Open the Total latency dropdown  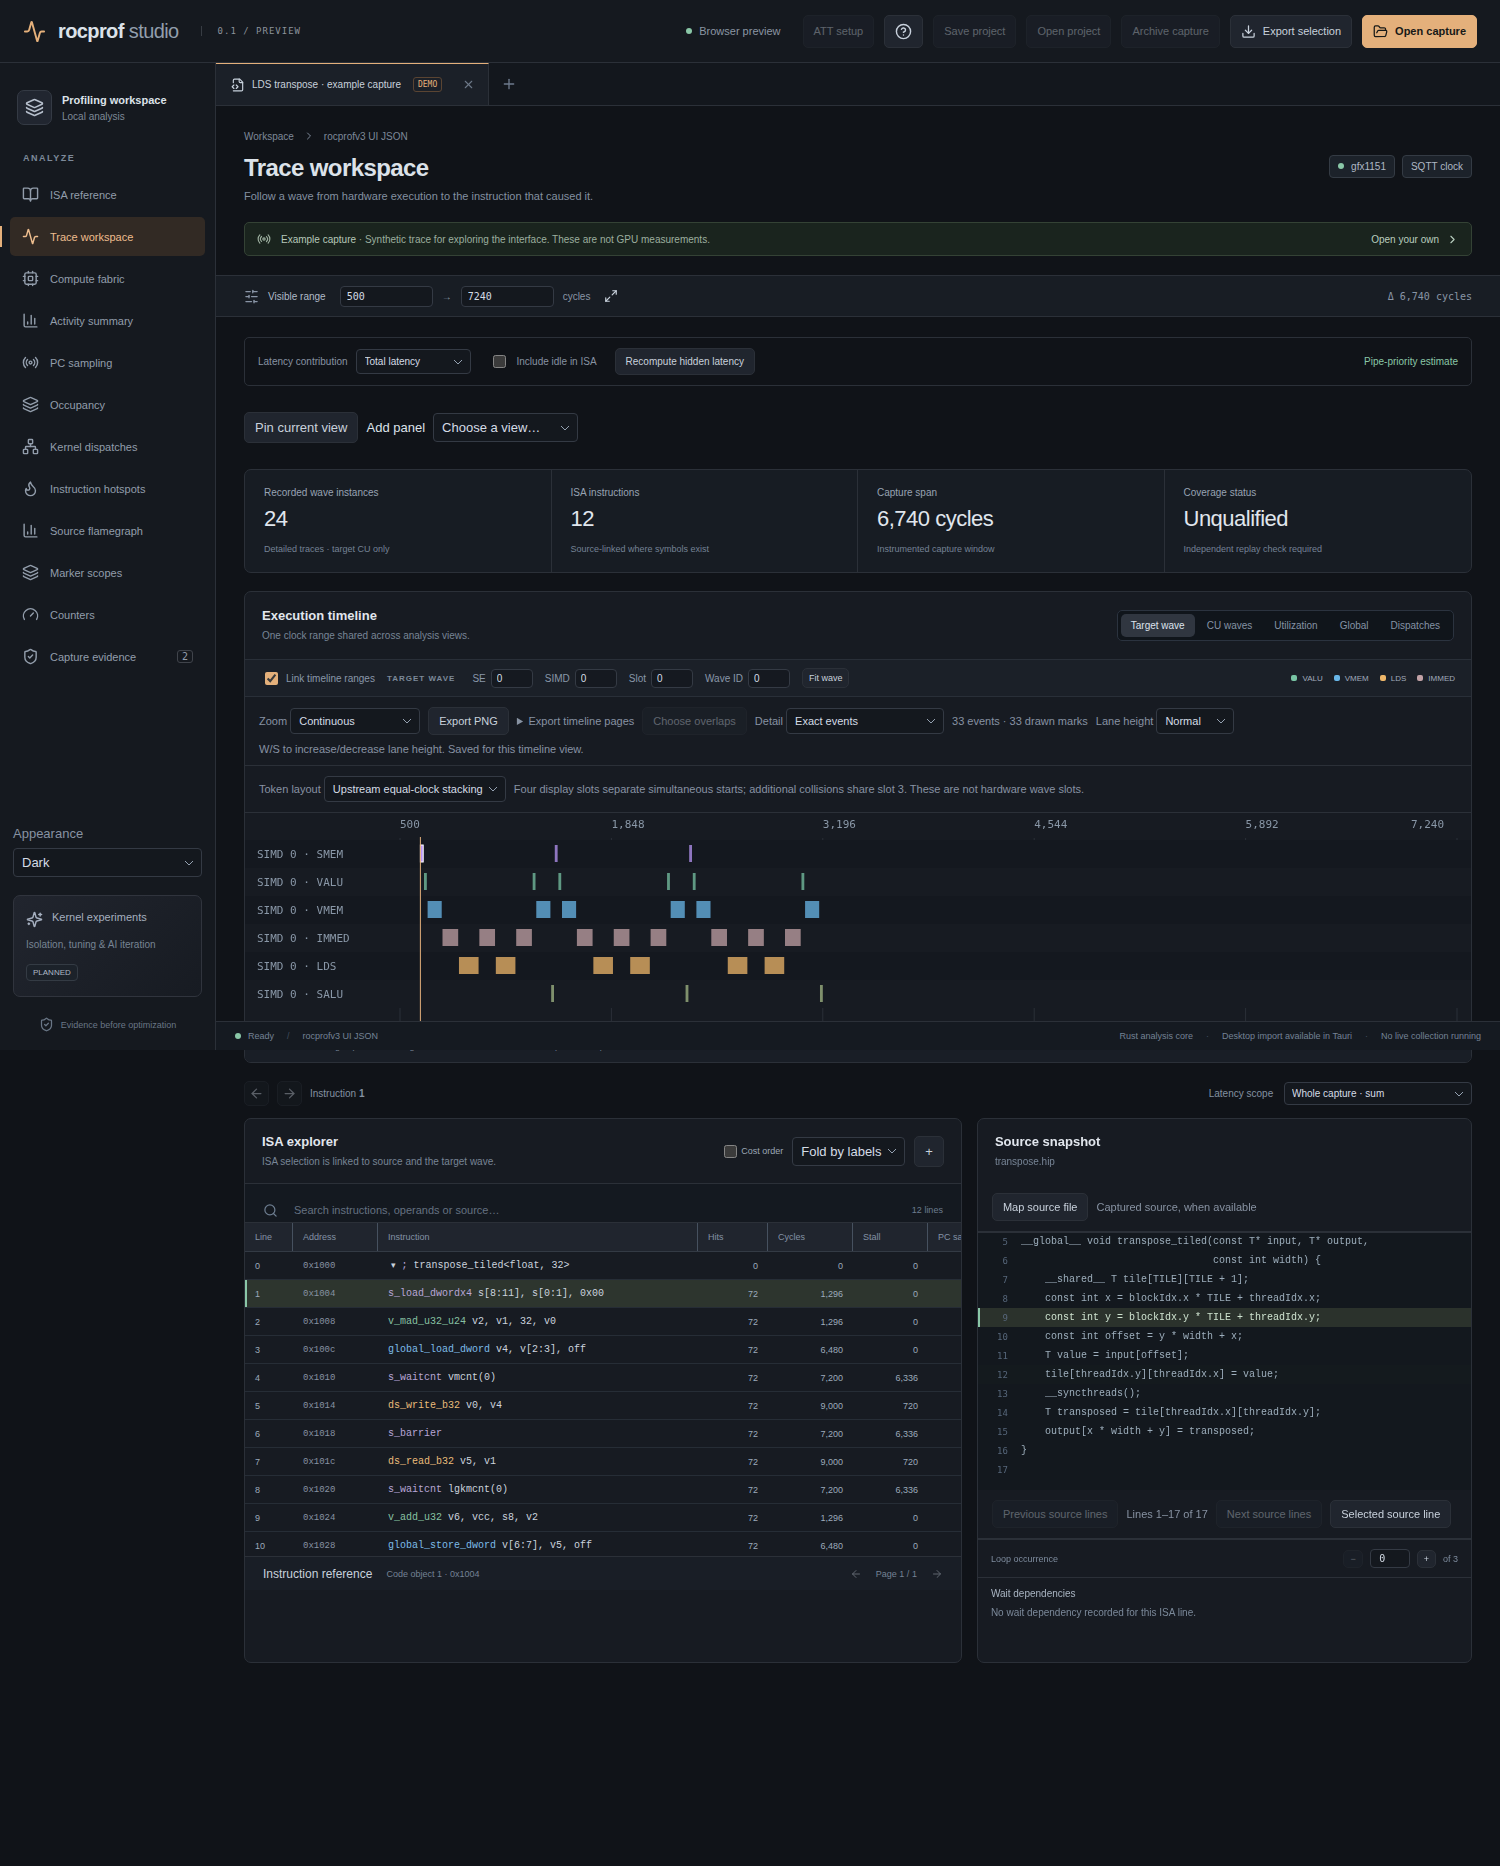[413, 362]
